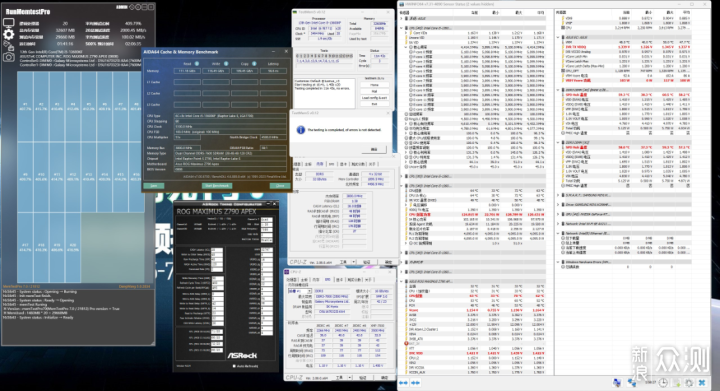Image resolution: width=720 pixels, height=391 pixels.
Task: Click Load config & exit in TestMem5
Action: [x=374, y=98]
